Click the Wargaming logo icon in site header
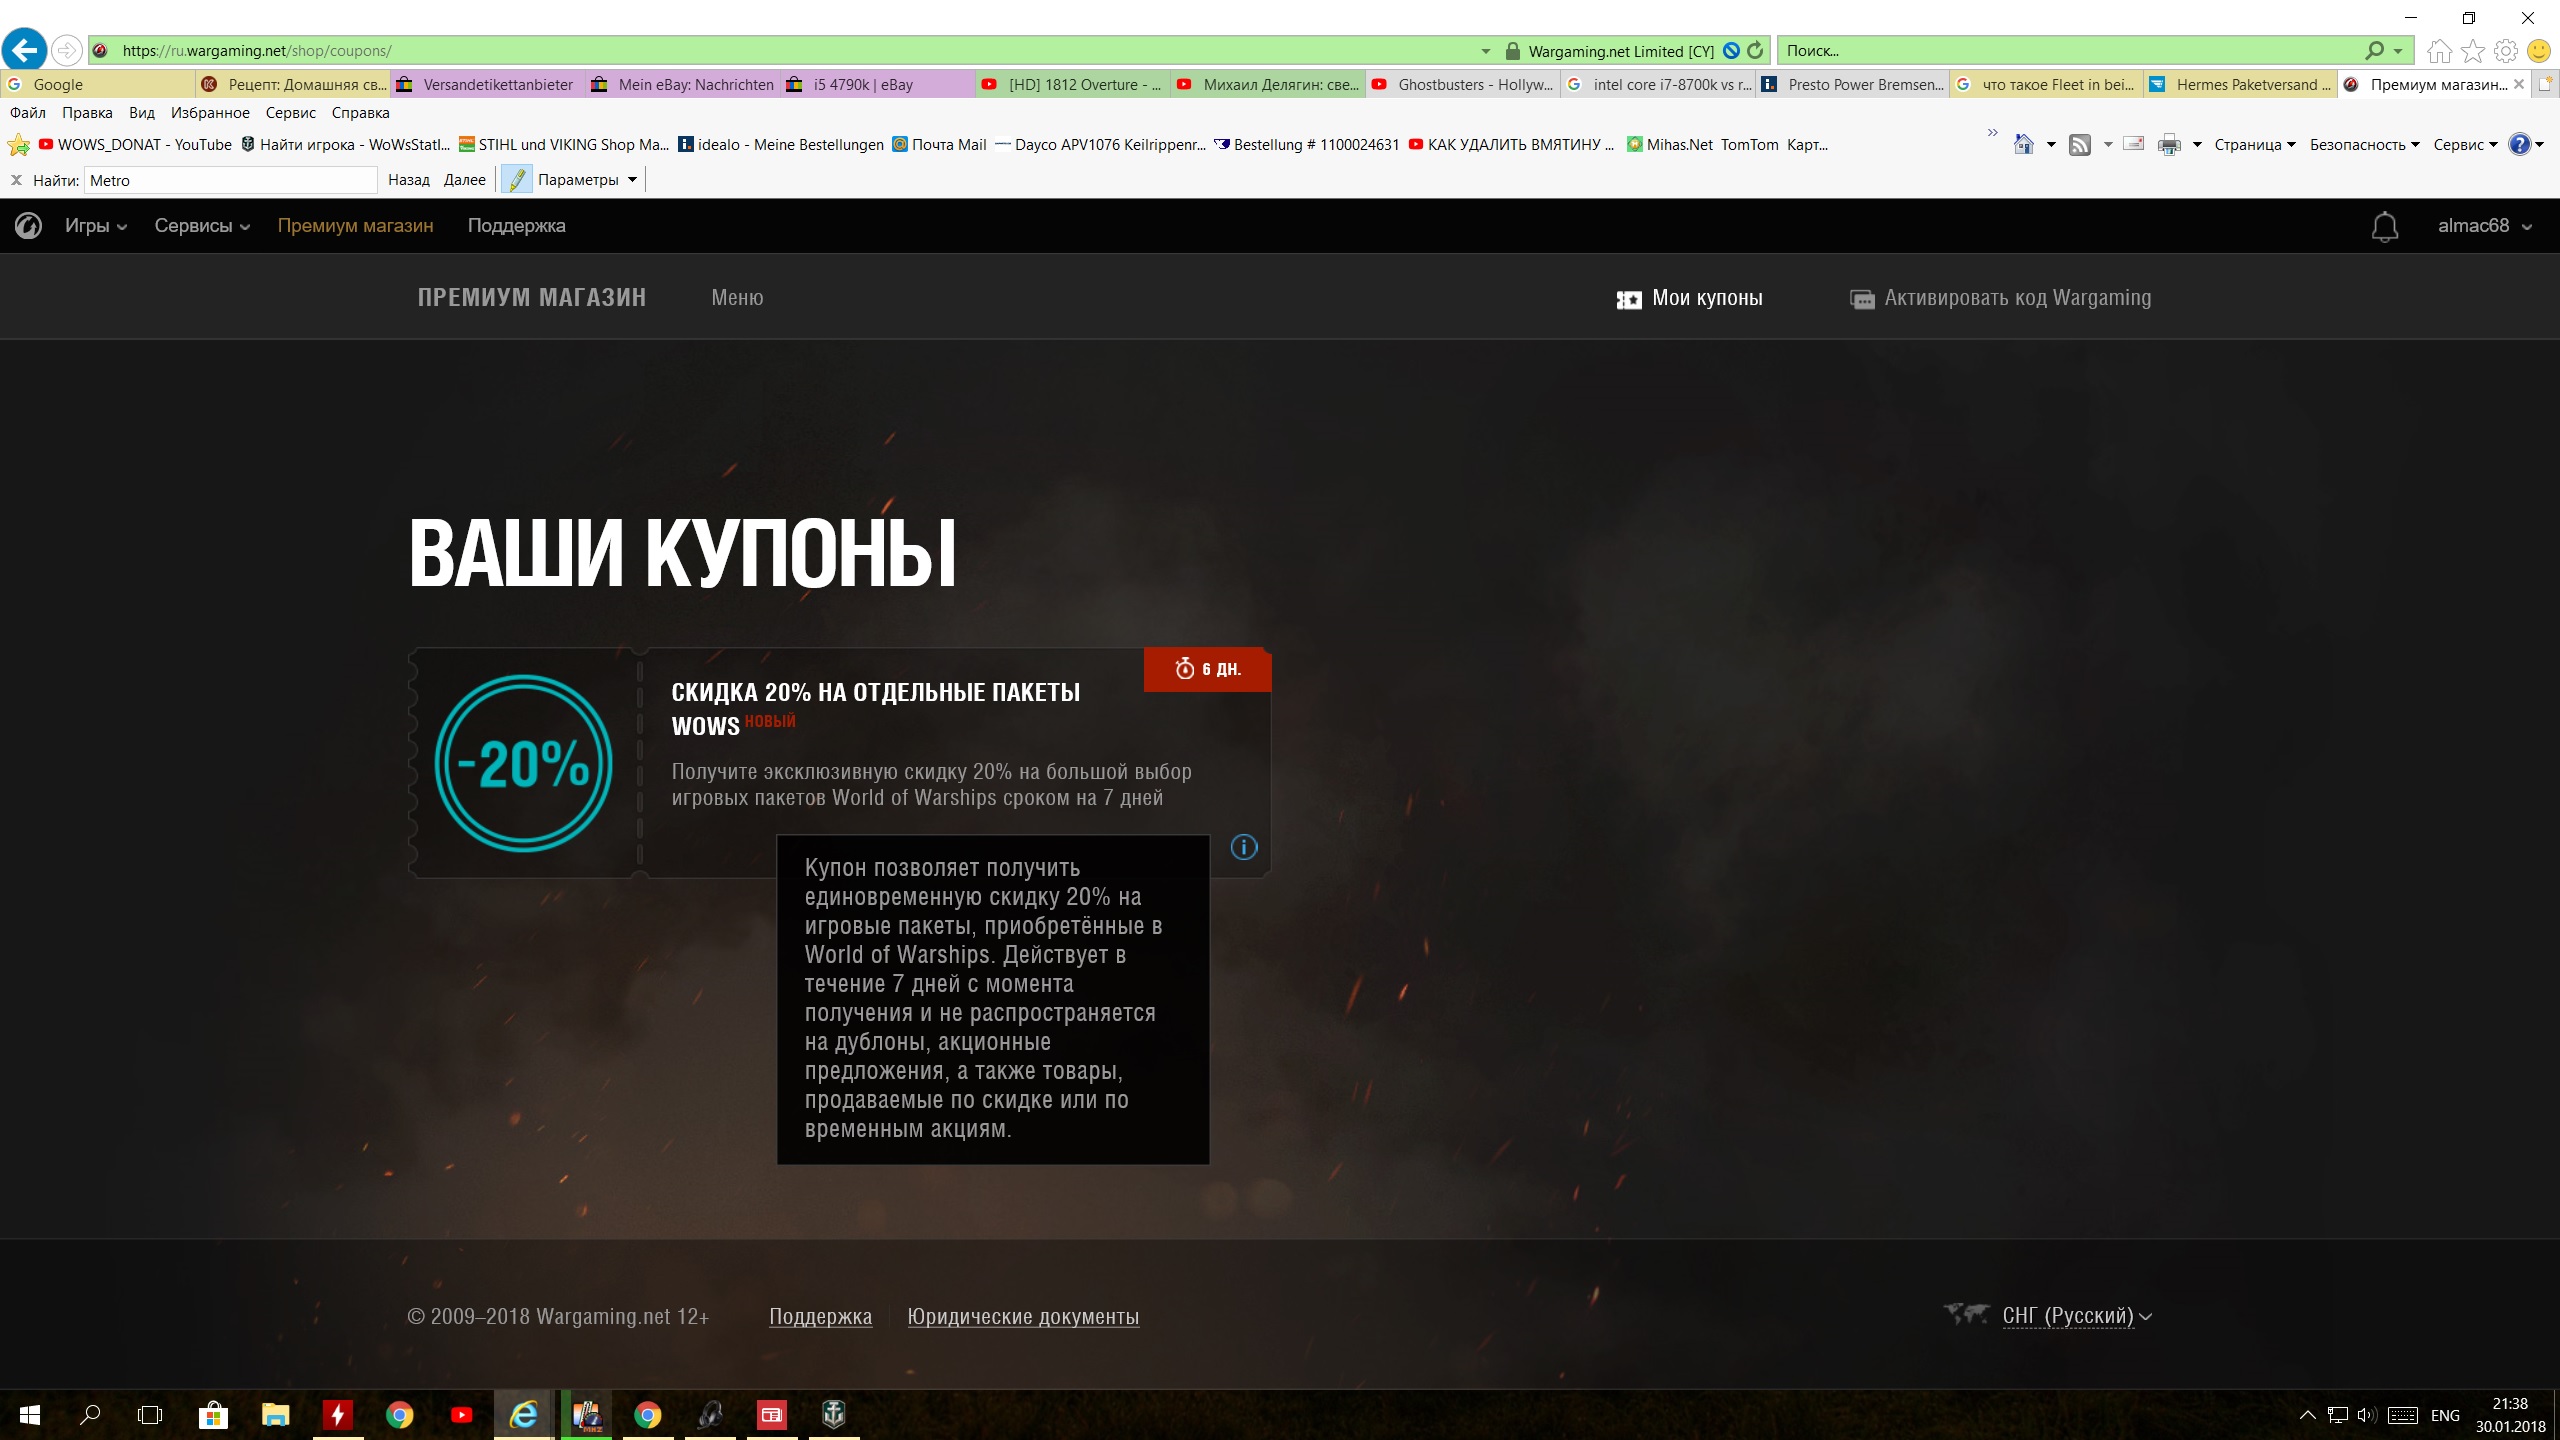This screenshot has width=2560, height=1440. (28, 226)
